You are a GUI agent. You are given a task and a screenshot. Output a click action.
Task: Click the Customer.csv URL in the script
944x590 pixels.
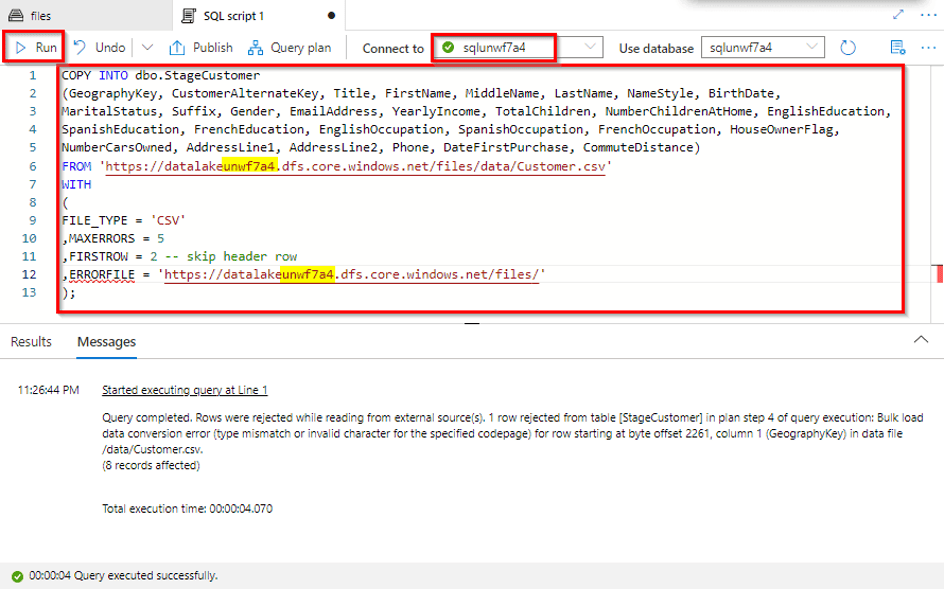pos(355,165)
